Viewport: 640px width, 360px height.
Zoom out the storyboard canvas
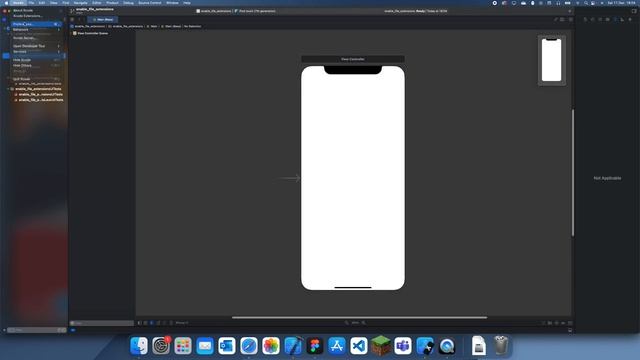pyautogui.click(x=347, y=323)
